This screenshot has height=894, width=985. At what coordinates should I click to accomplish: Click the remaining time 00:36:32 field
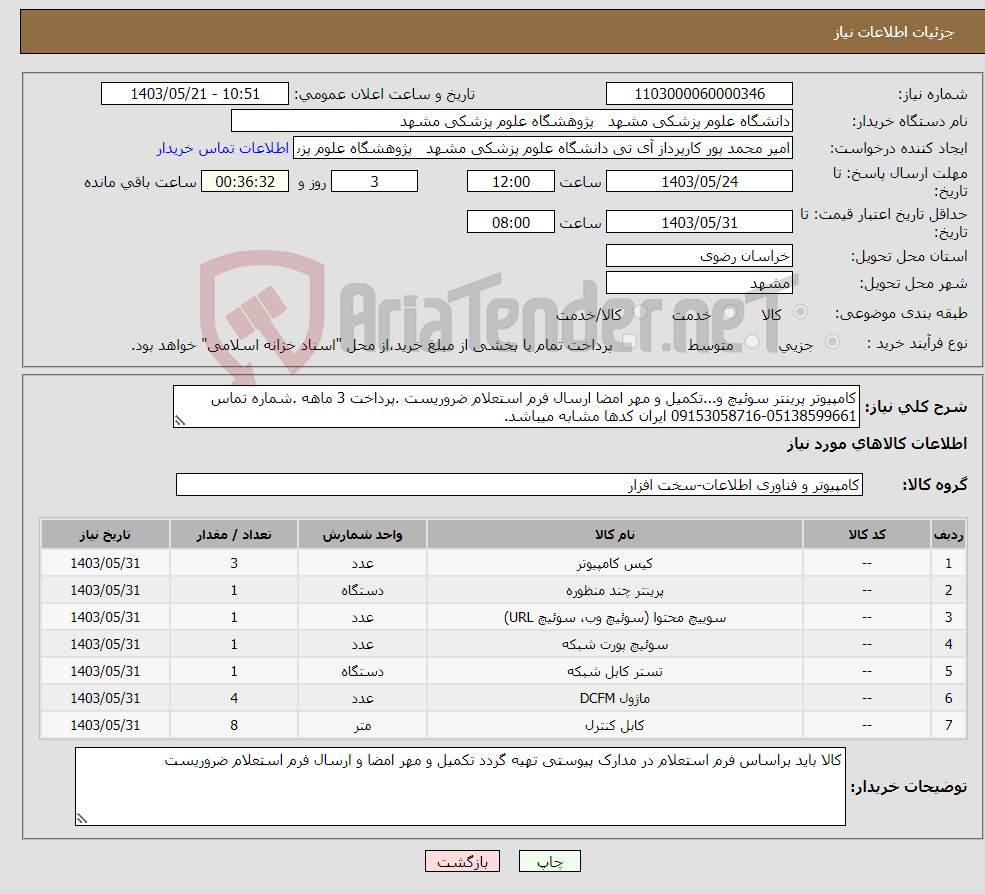[x=245, y=182]
